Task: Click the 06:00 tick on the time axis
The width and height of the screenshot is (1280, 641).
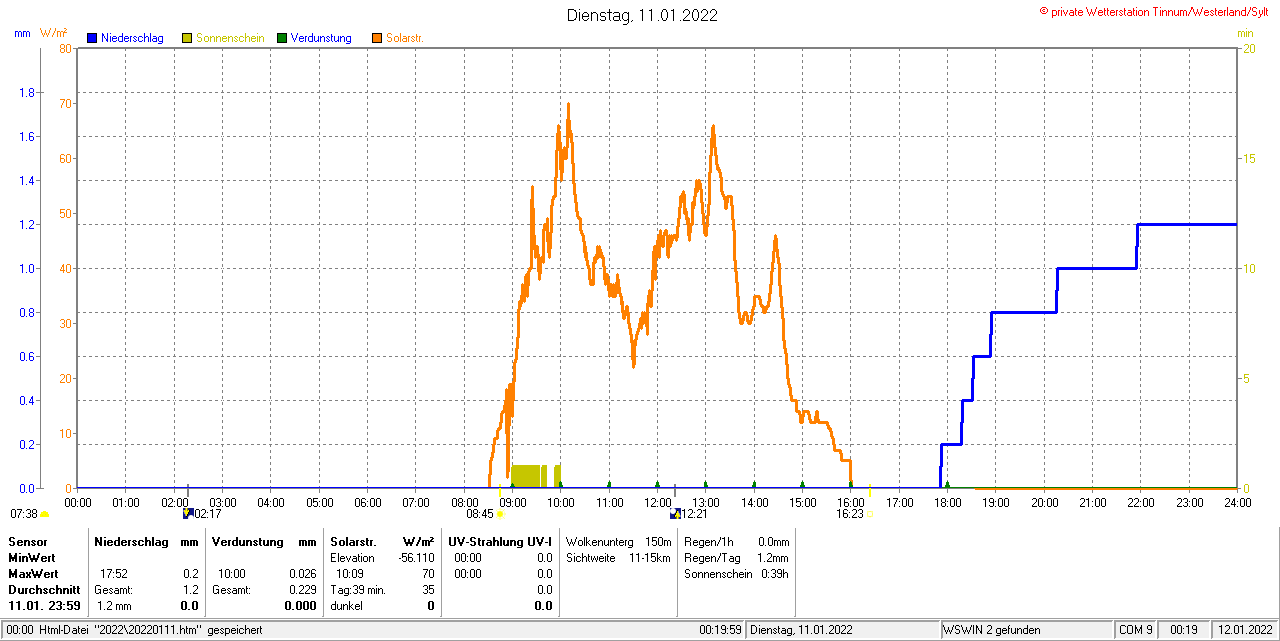Action: pos(368,502)
